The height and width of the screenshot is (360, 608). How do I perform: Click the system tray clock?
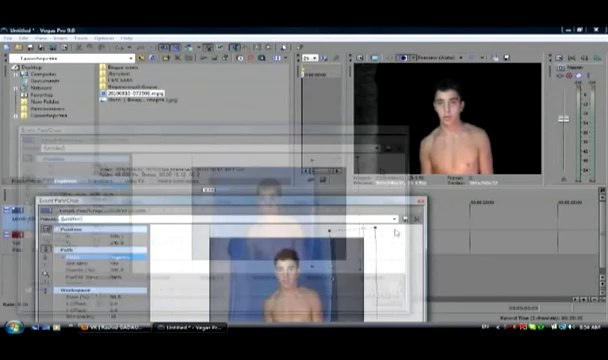pos(590,328)
